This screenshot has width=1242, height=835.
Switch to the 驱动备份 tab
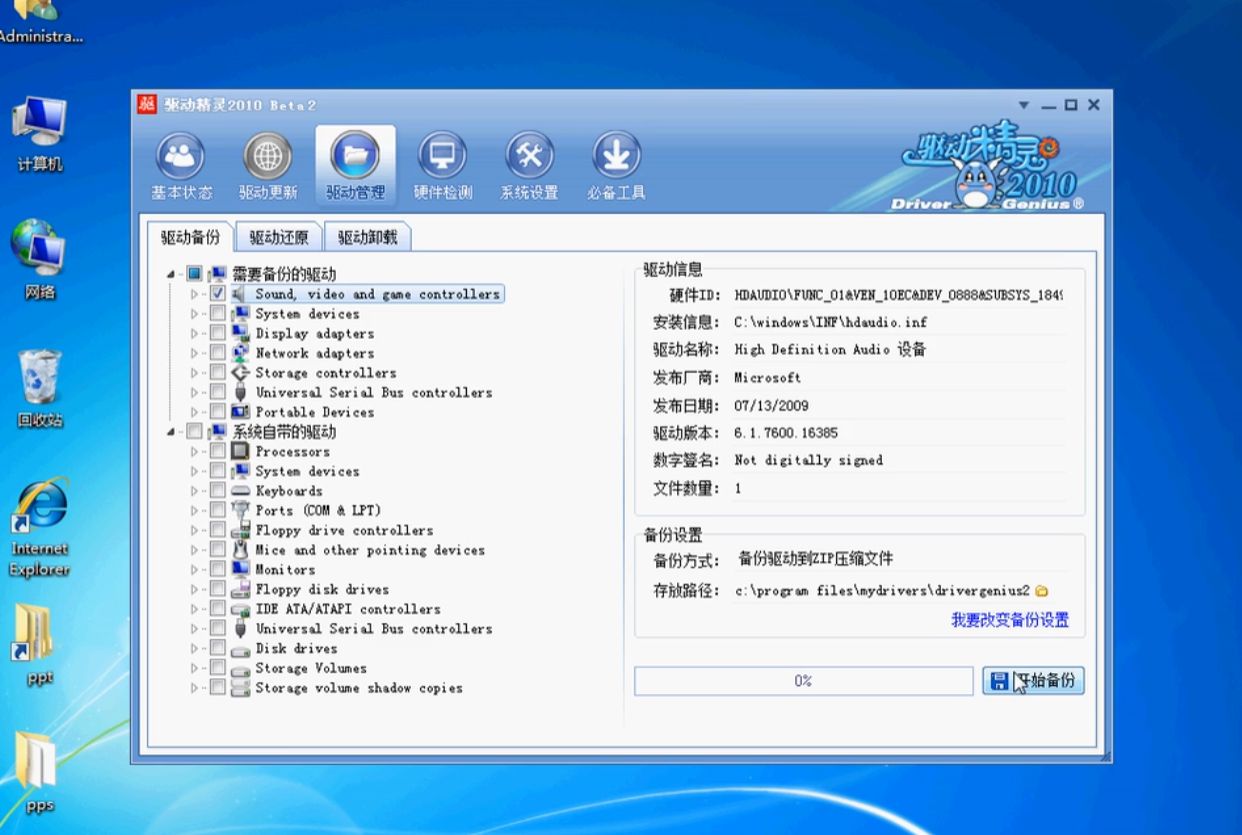(191, 237)
